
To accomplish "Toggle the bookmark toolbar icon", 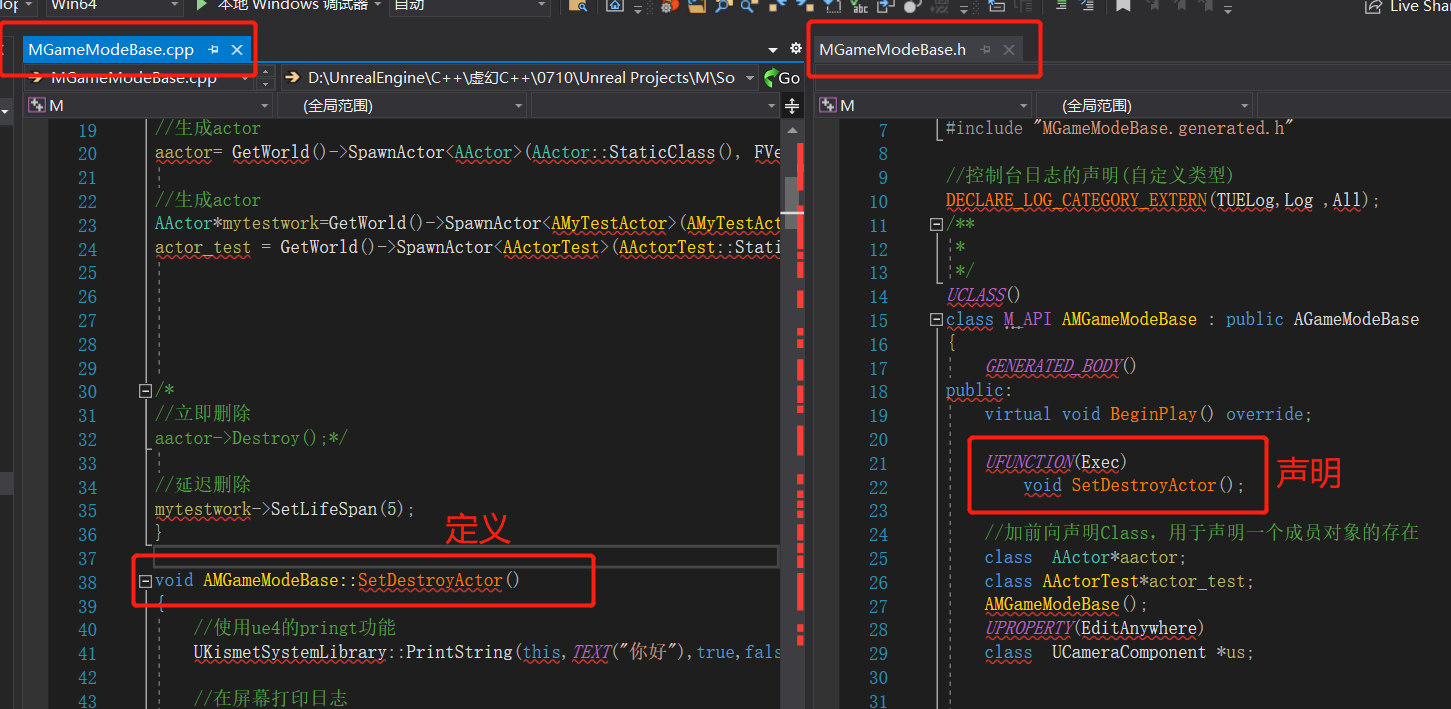I will tap(1123, 5).
